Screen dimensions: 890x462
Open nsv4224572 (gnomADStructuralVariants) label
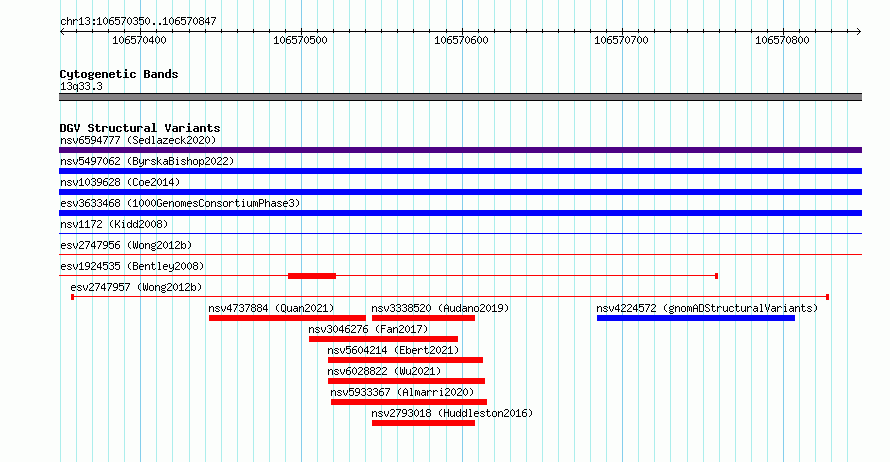click(x=707, y=308)
